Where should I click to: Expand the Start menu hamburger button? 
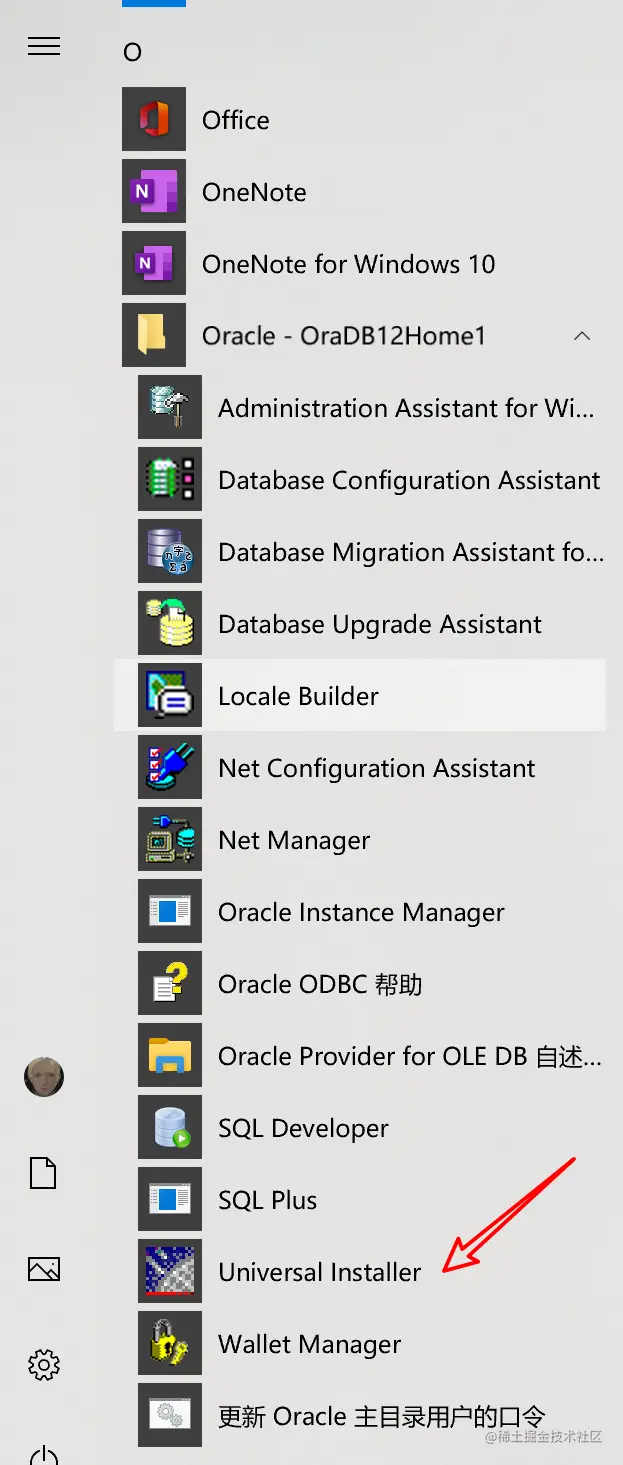pos(44,47)
